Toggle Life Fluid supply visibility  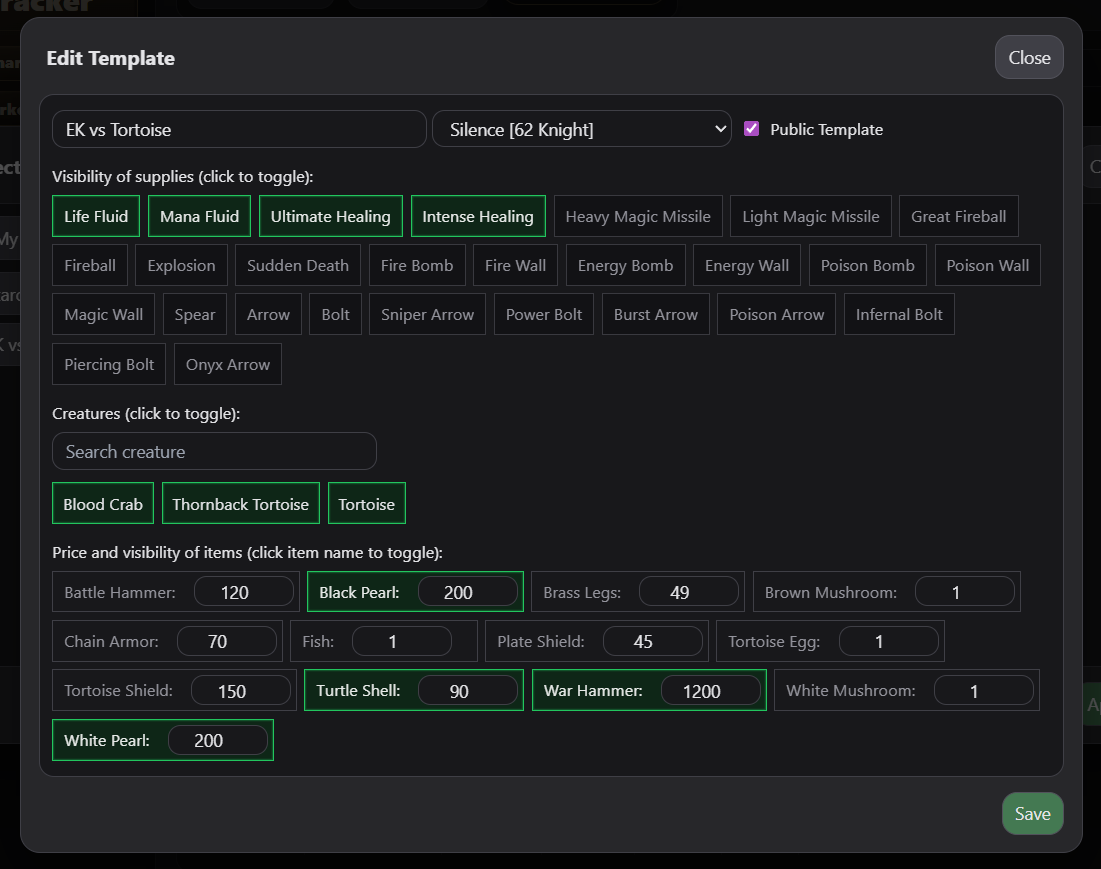[x=96, y=216]
